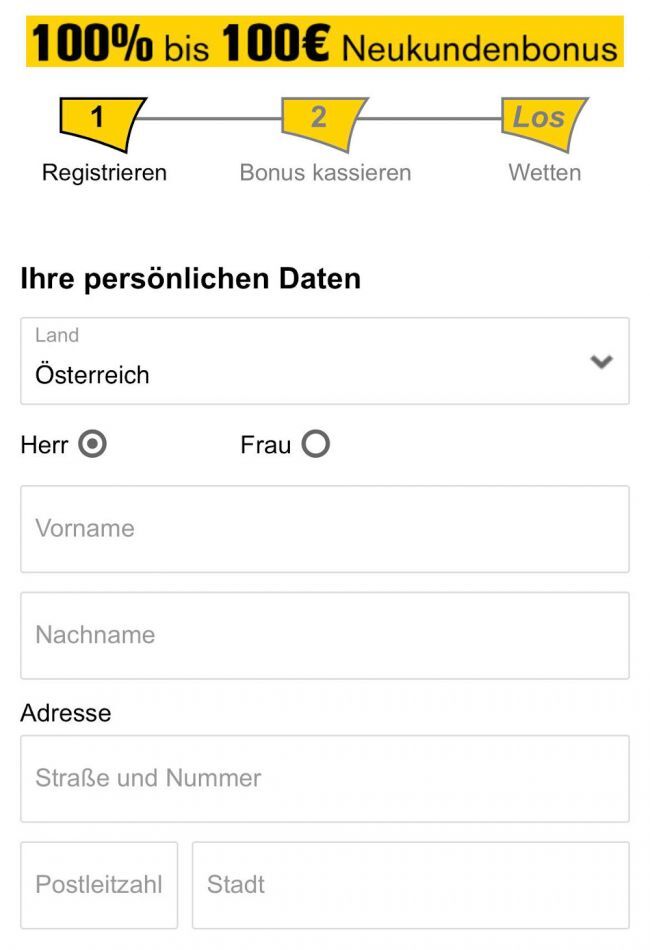650x950 pixels.
Task: Click the "Frau" text label
Action: tap(265, 445)
